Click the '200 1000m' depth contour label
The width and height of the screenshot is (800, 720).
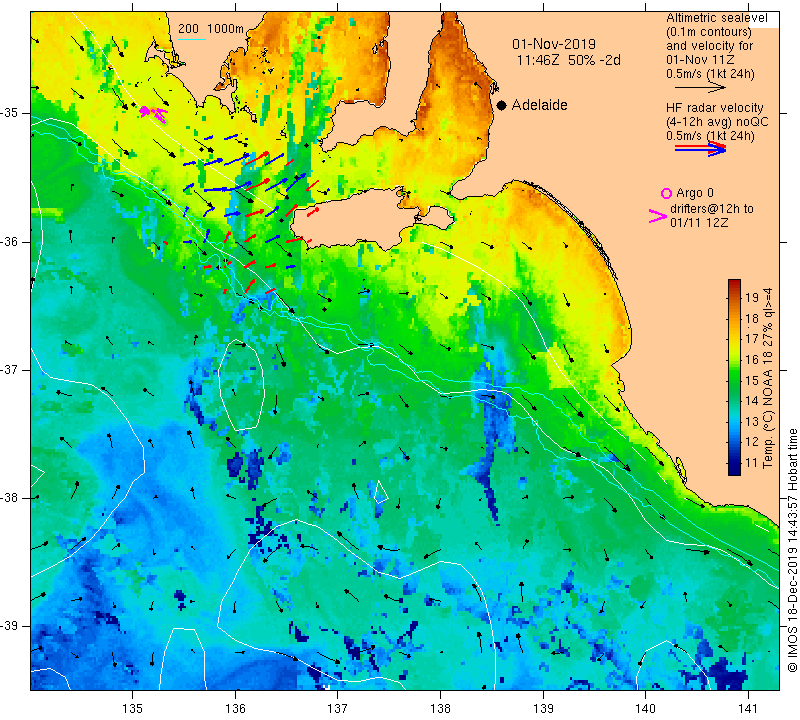211,29
